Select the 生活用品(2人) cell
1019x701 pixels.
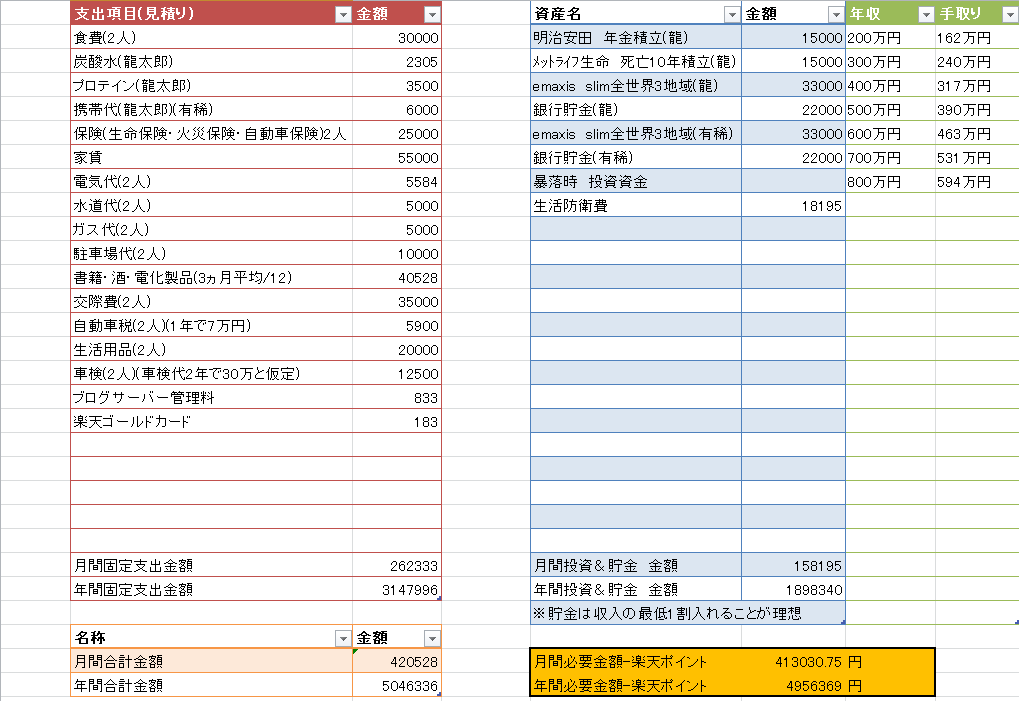point(211,350)
